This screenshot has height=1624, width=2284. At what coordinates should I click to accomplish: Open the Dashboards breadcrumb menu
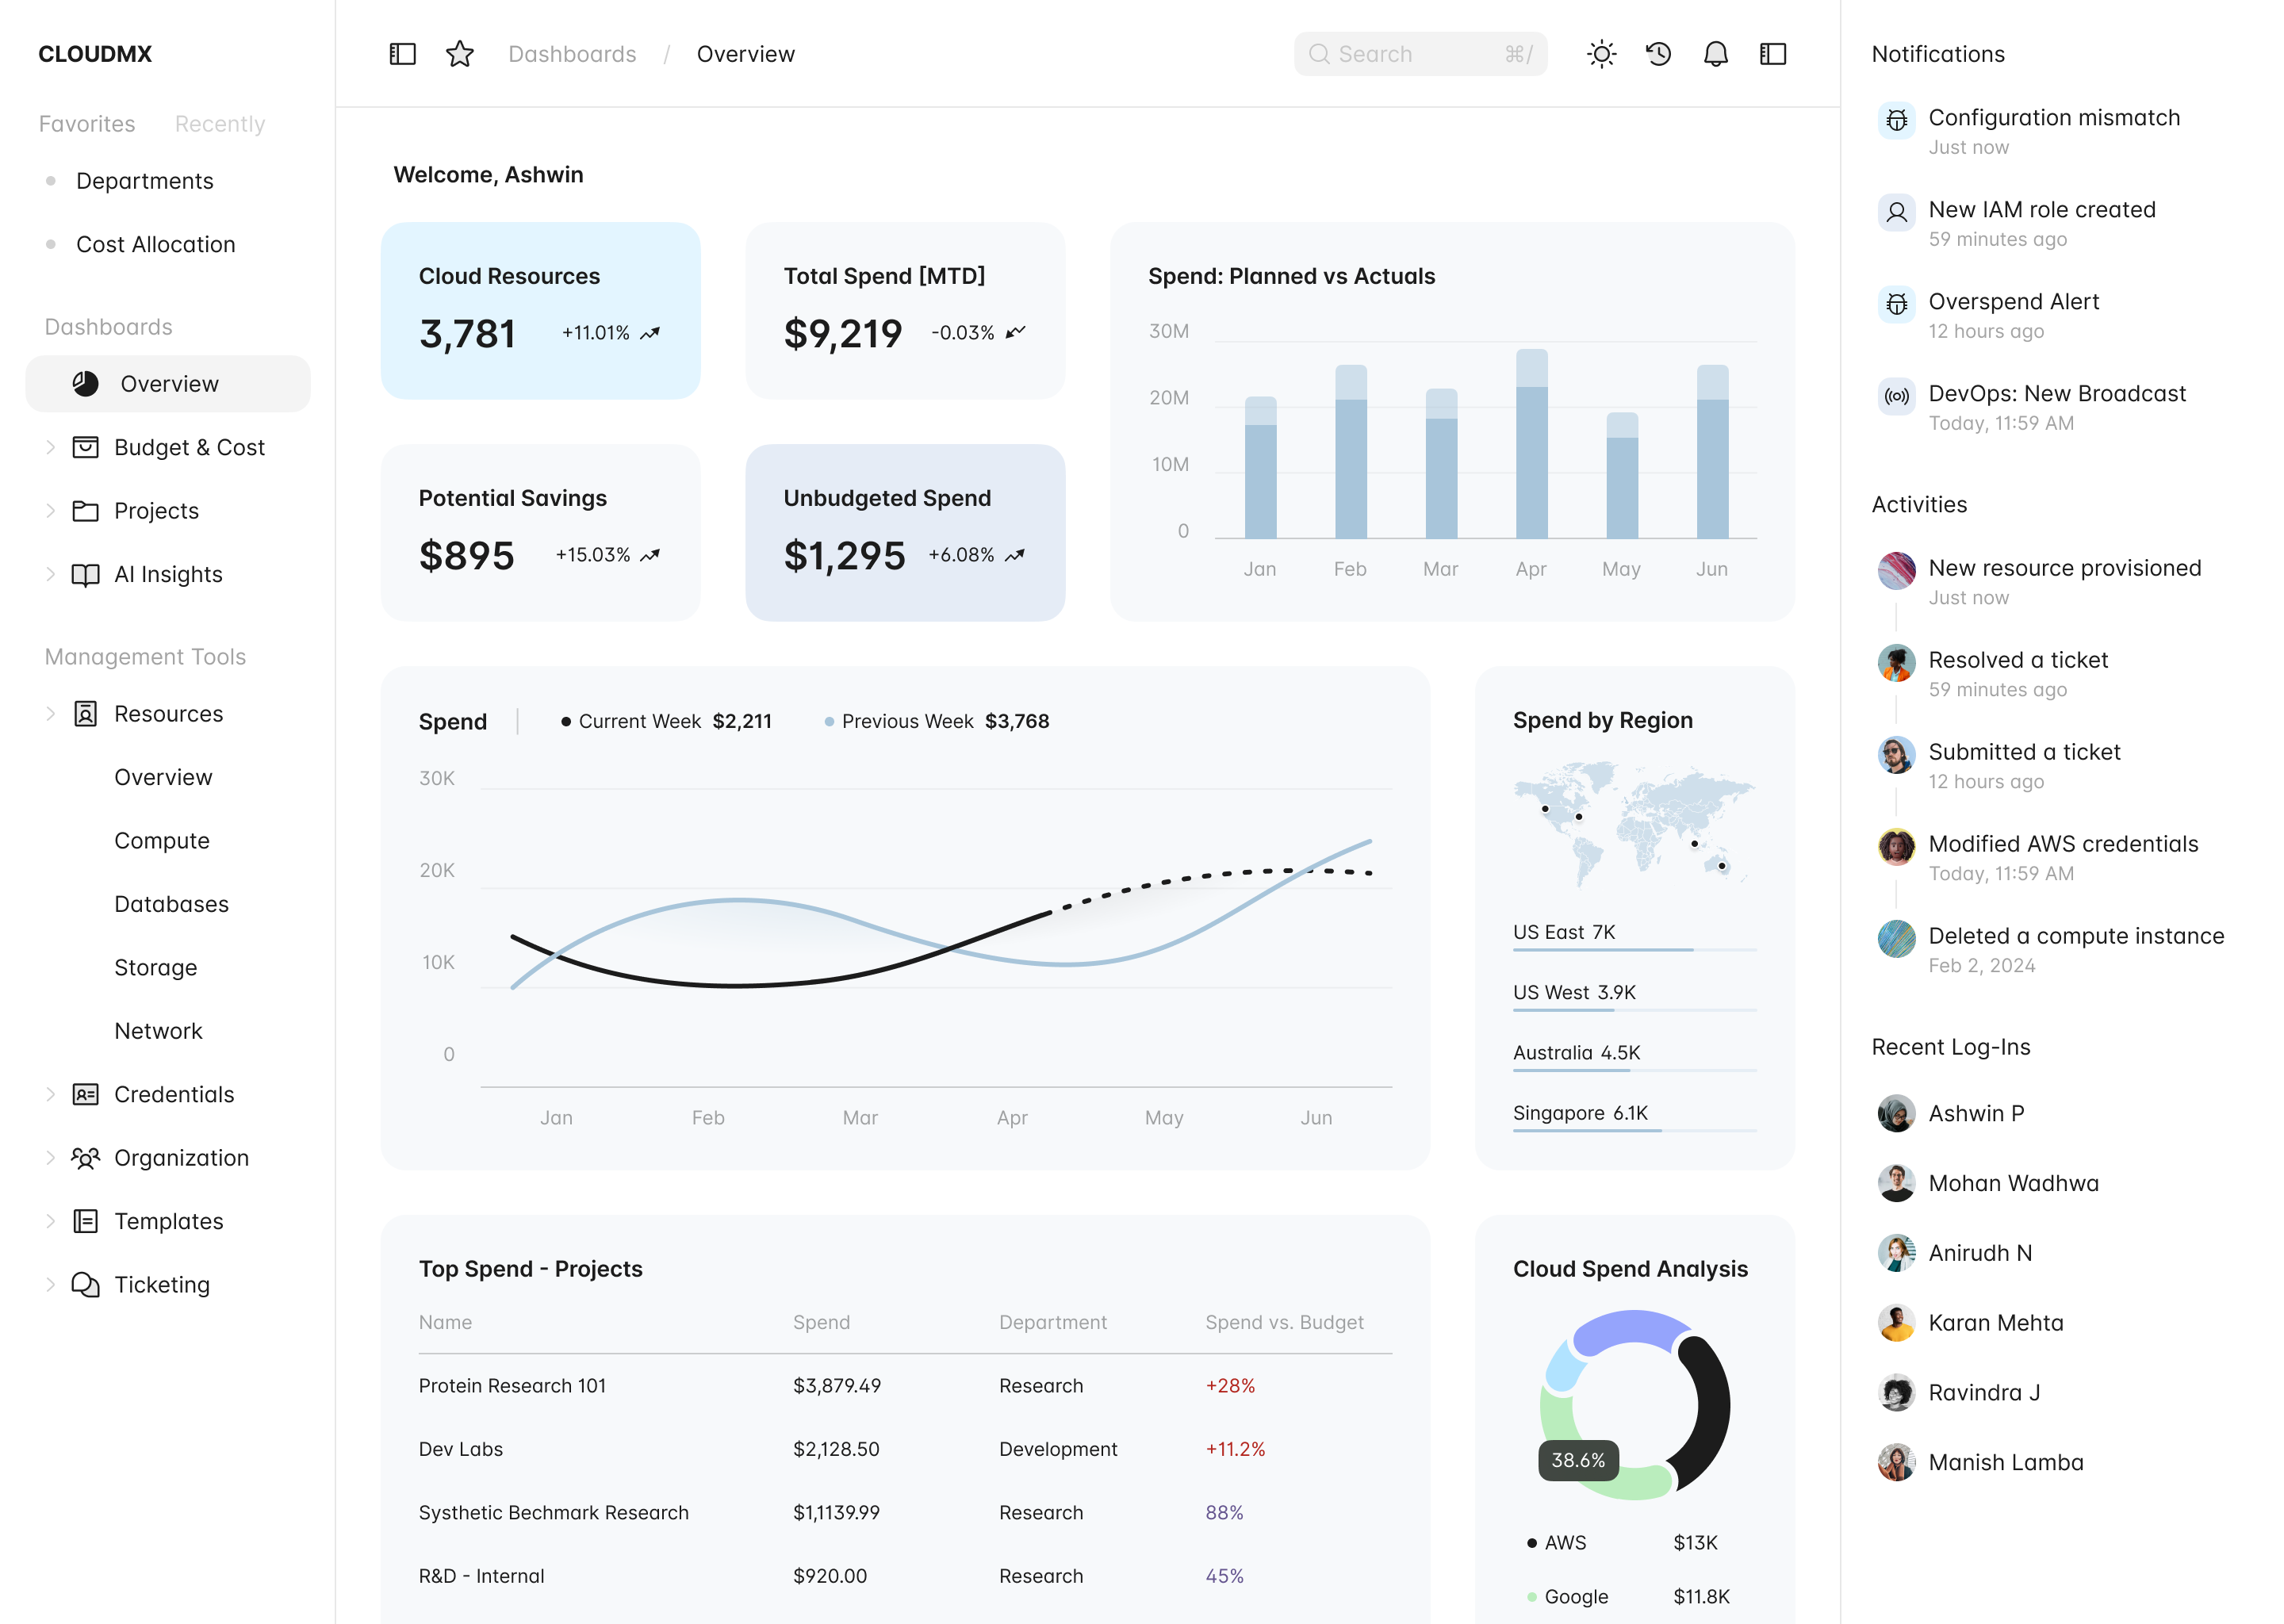[572, 54]
